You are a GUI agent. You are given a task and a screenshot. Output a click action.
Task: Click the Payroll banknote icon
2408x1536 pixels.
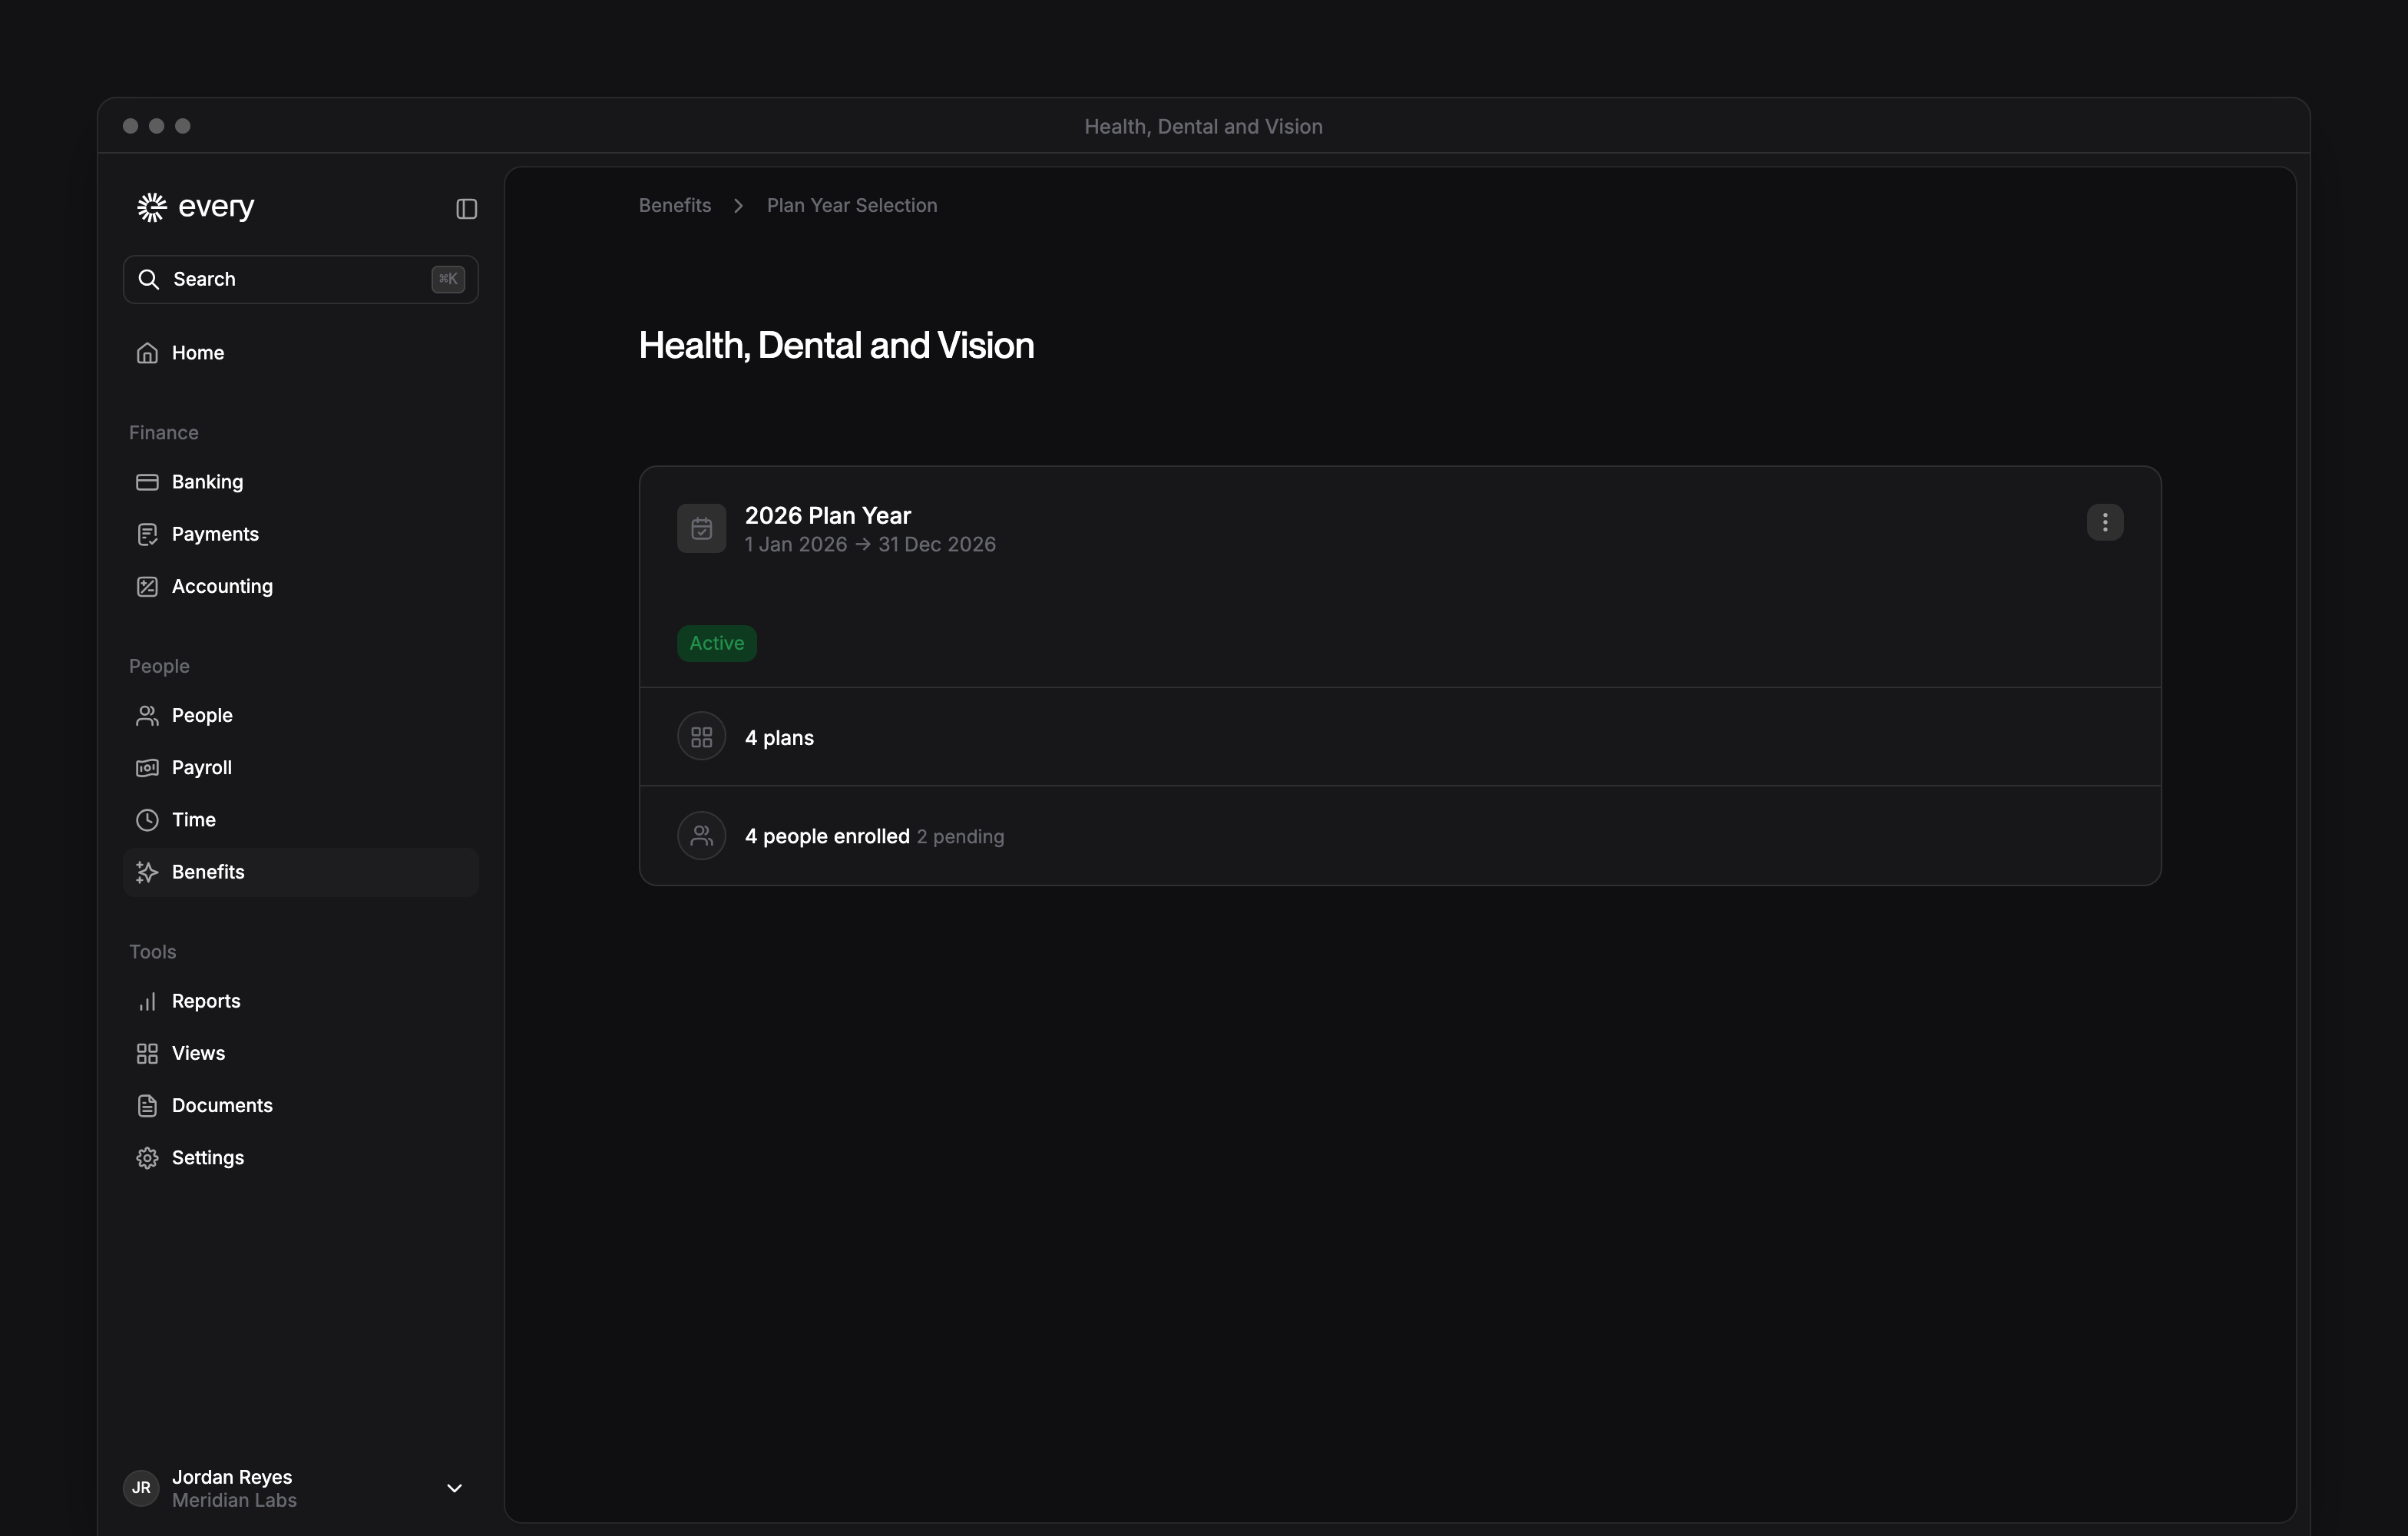(147, 767)
